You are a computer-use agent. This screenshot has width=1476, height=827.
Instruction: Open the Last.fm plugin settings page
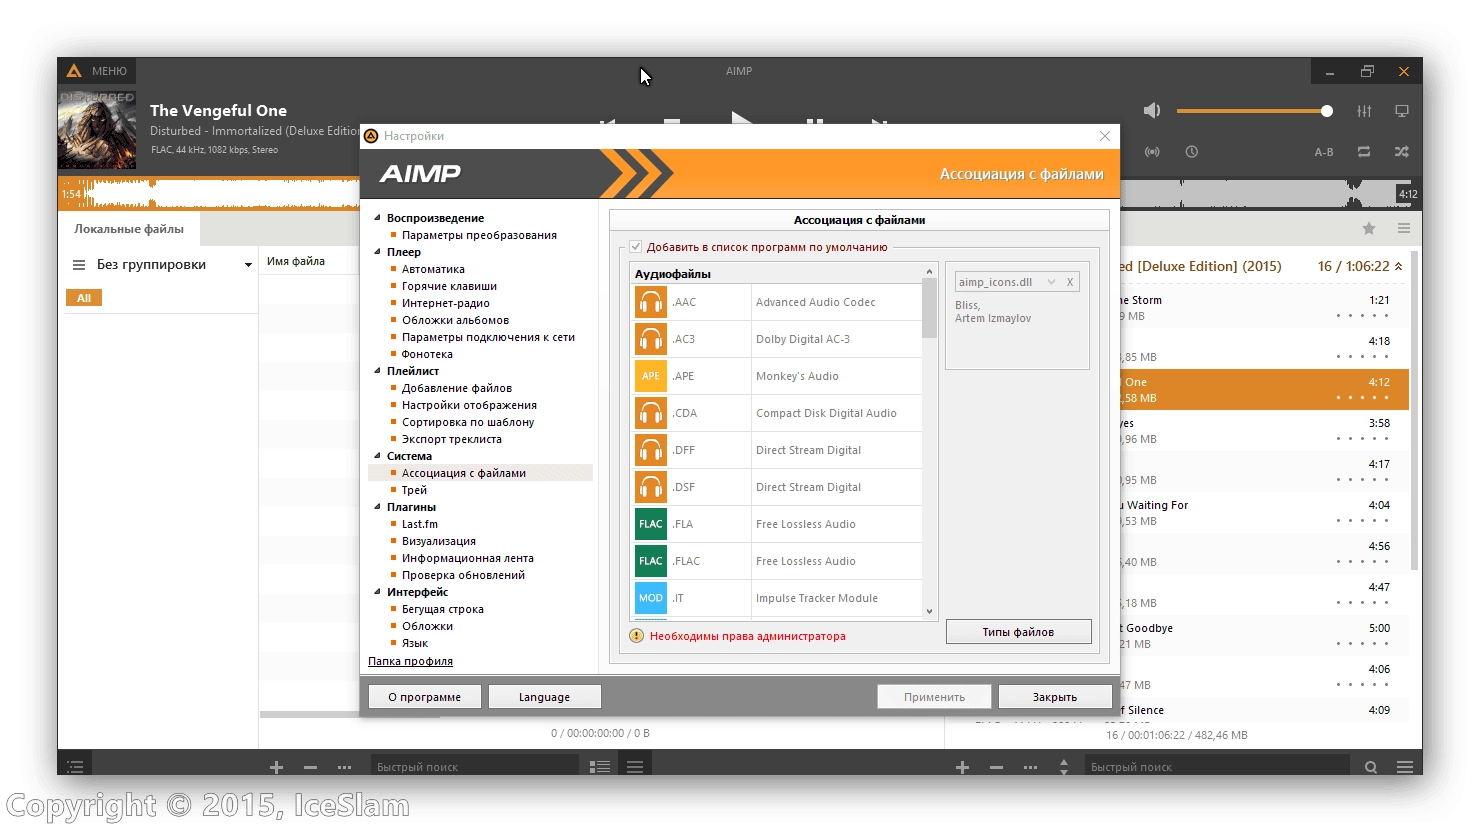pos(419,524)
